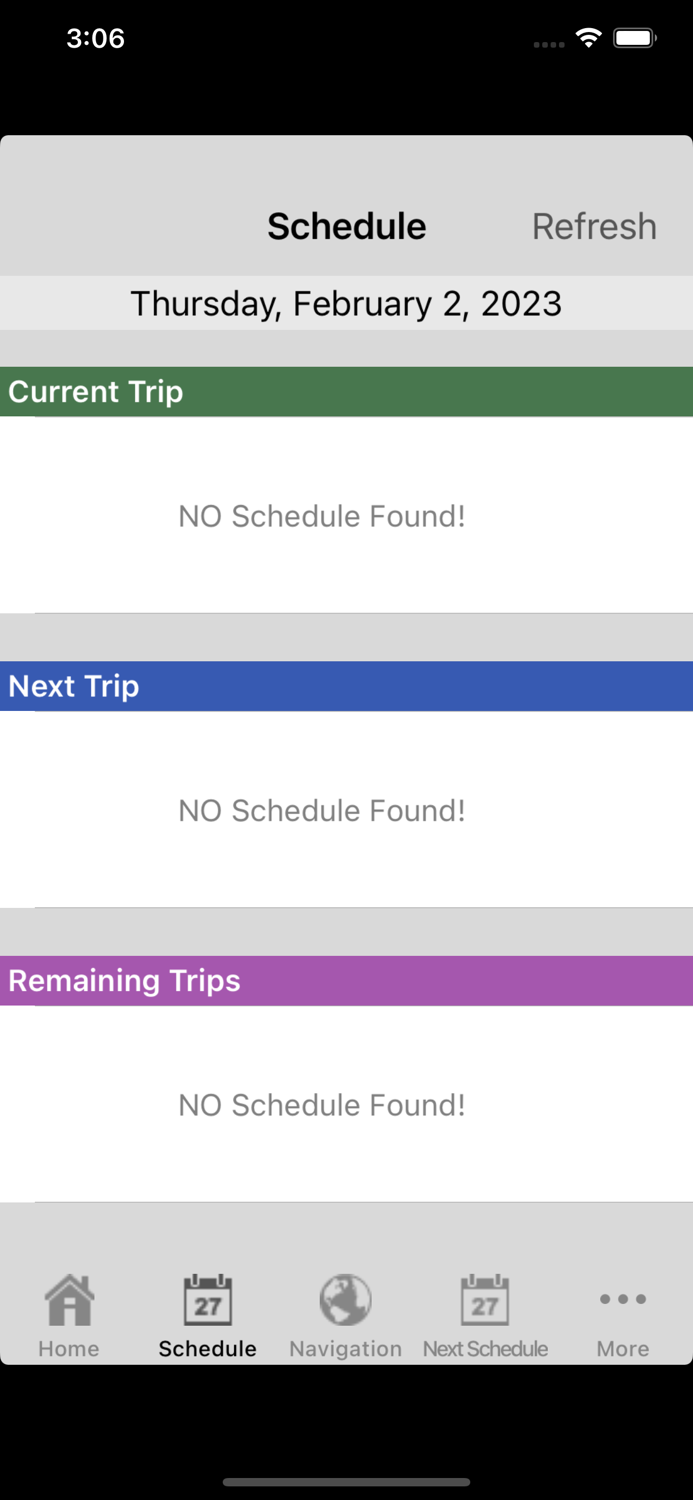Tap the Schedule title in header
The height and width of the screenshot is (1500, 693).
(346, 226)
